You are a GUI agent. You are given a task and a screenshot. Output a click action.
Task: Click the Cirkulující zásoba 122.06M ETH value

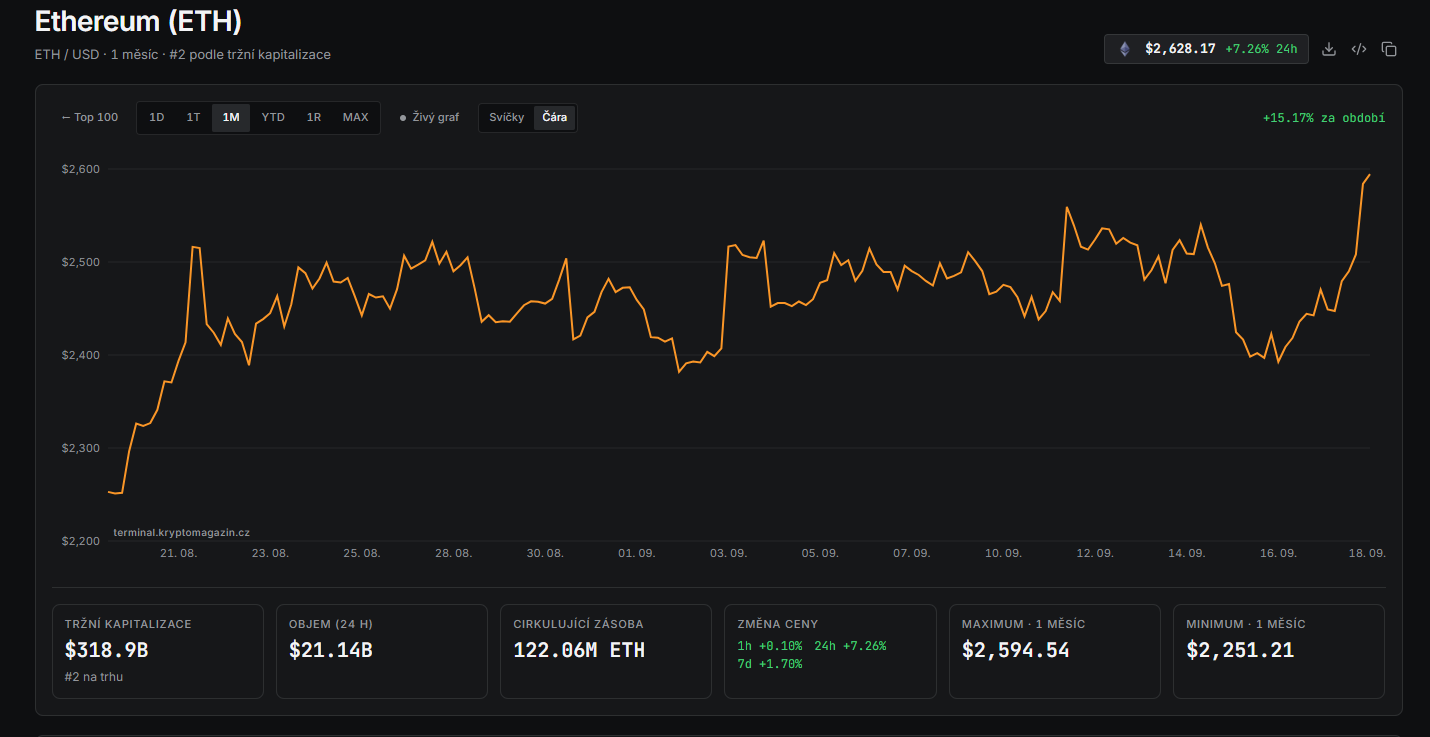(x=579, y=650)
